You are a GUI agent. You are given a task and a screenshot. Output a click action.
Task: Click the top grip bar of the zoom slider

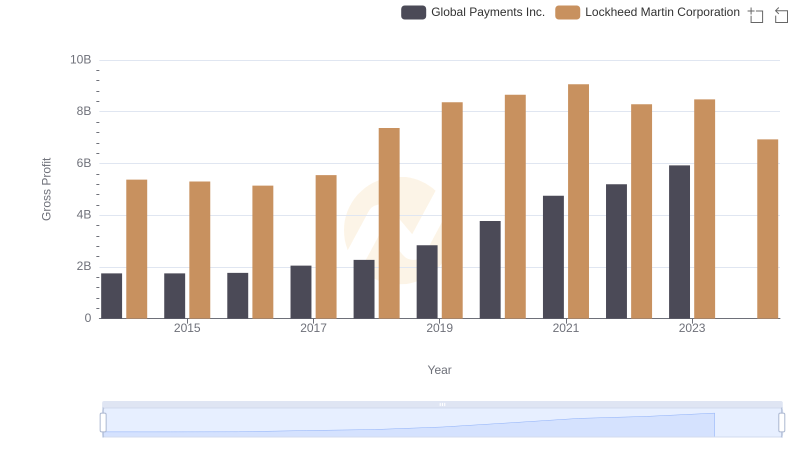pos(442,404)
